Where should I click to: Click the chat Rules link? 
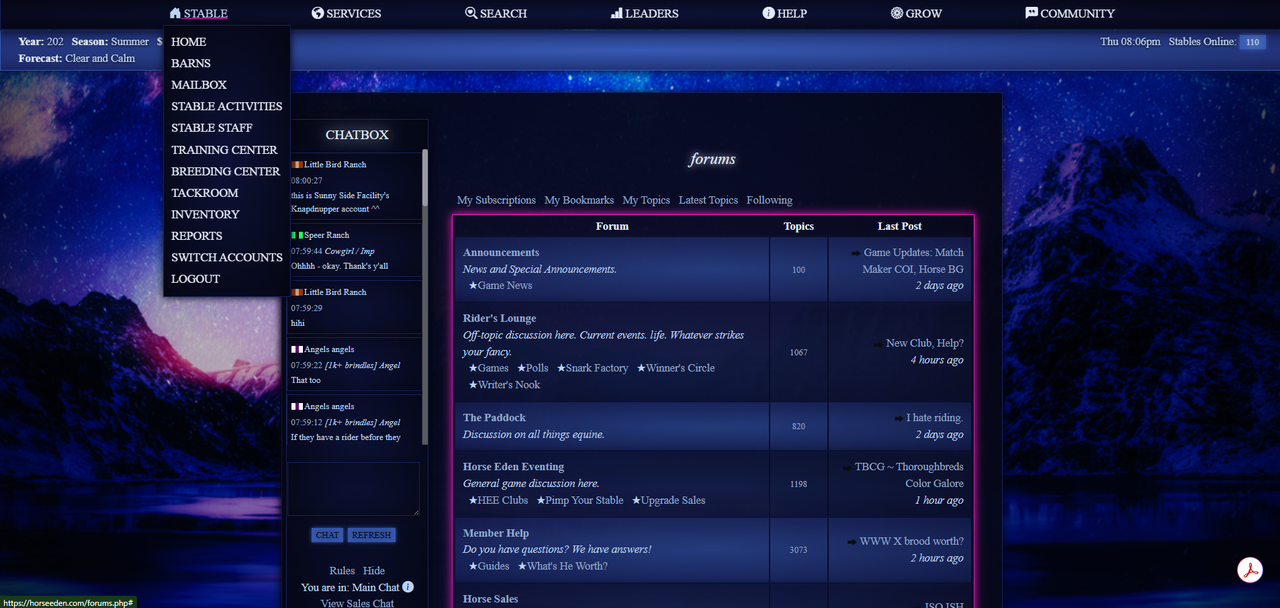(342, 571)
